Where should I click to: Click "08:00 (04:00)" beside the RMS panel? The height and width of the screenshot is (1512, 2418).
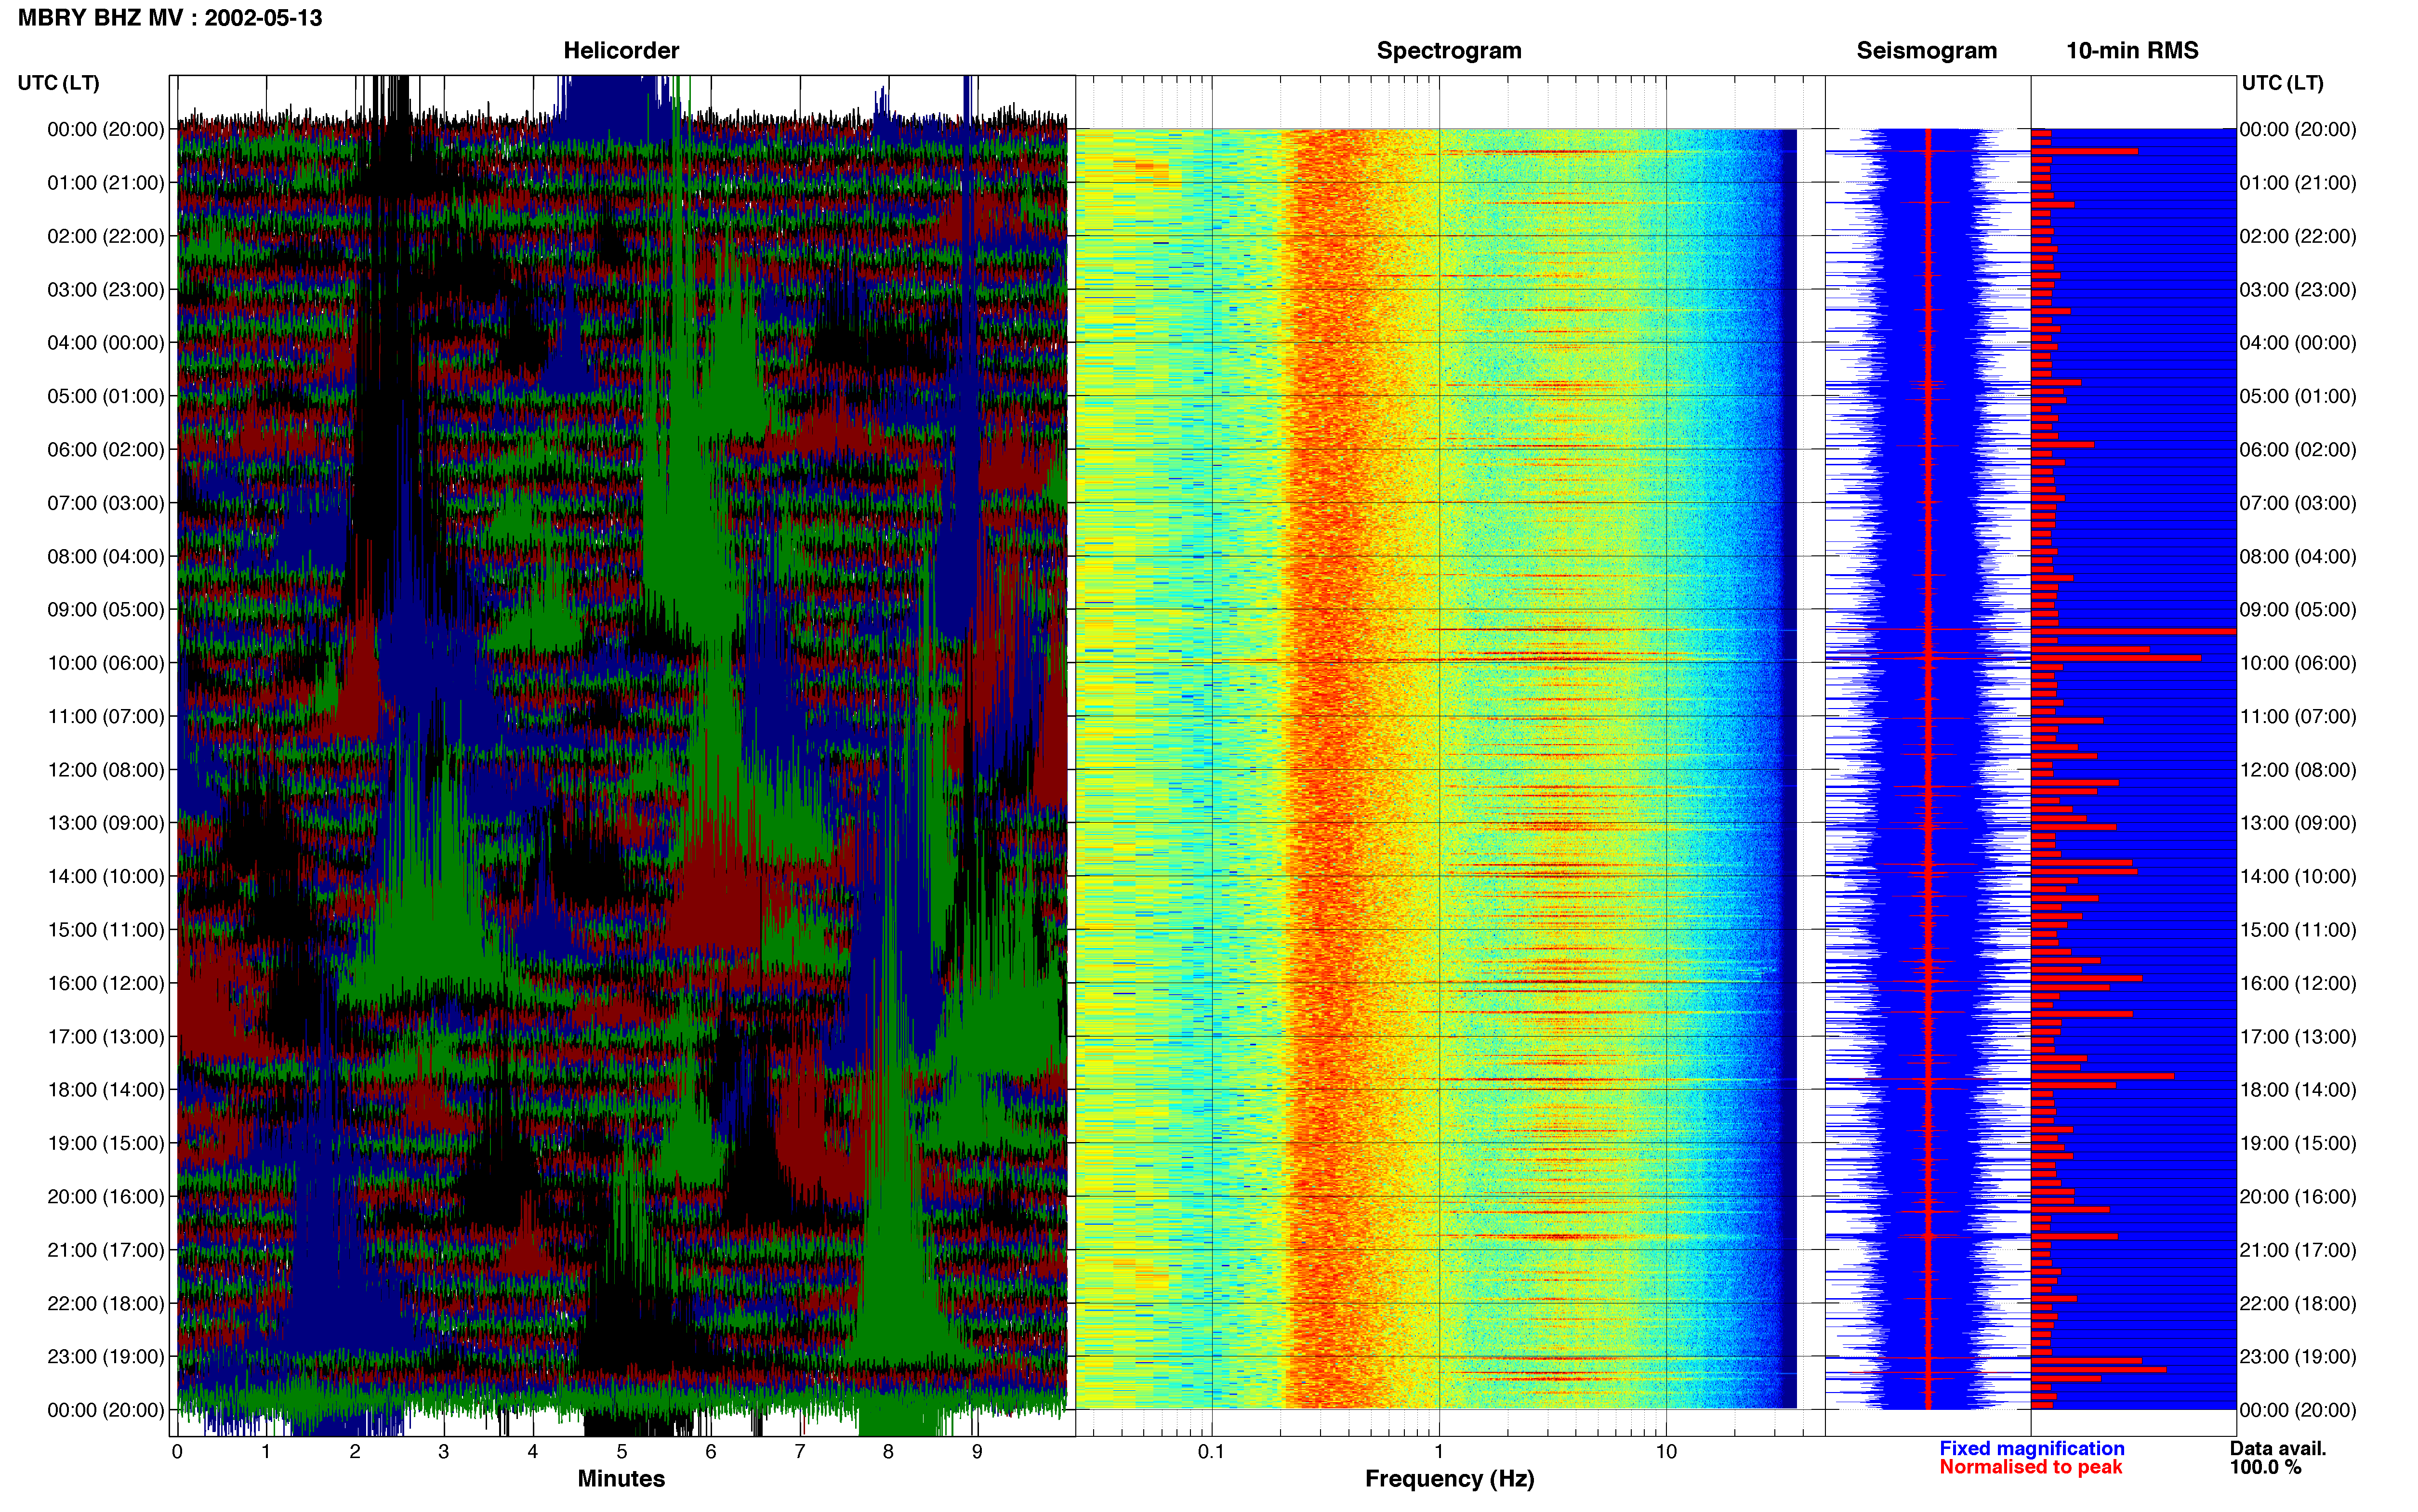click(2298, 557)
